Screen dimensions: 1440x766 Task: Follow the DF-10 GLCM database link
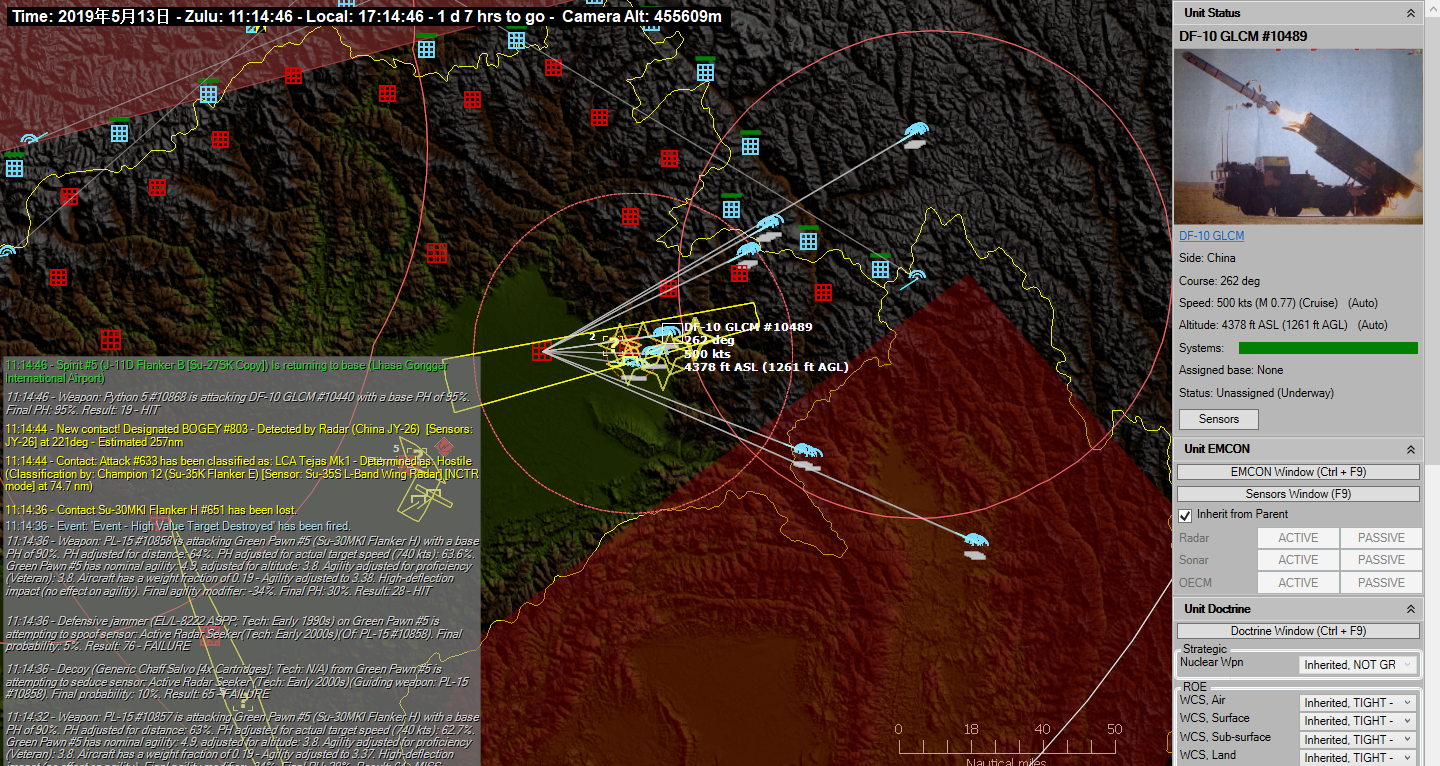(1212, 236)
